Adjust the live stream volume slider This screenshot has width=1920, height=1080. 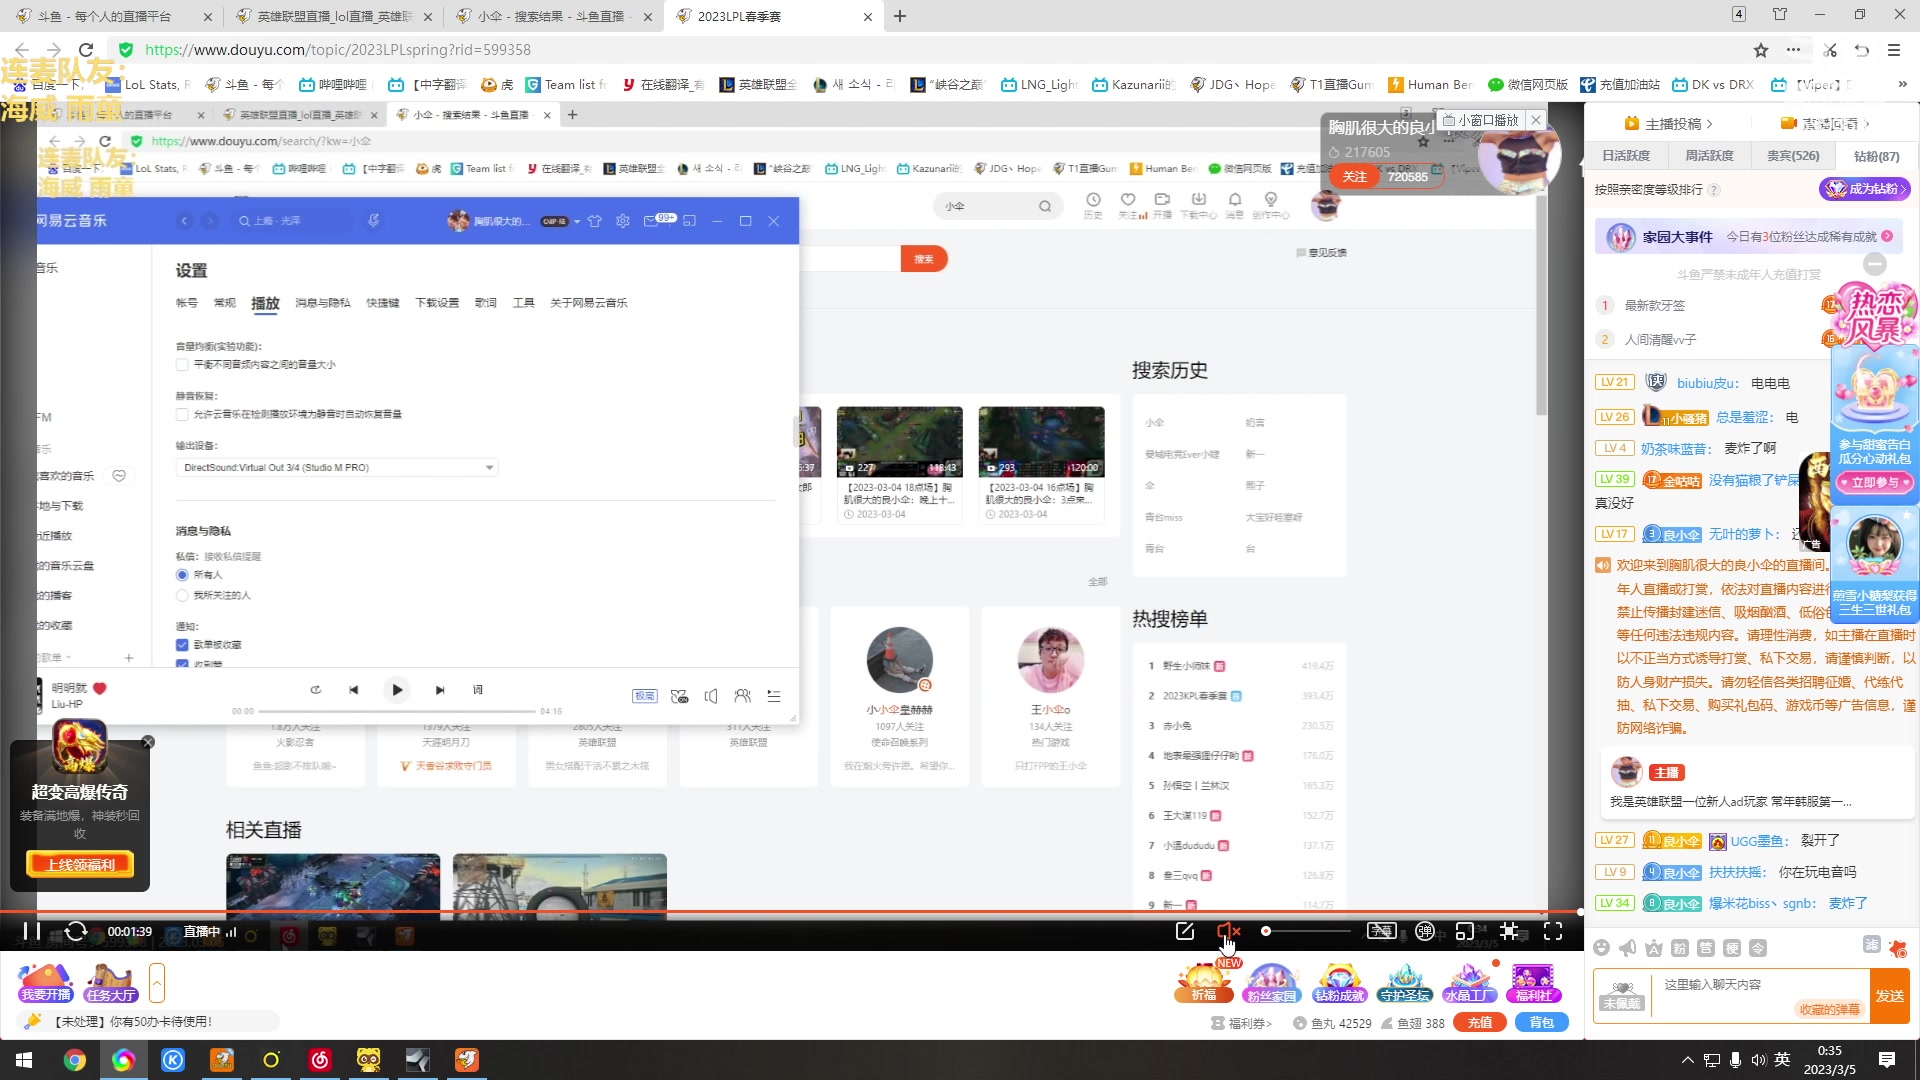coord(1306,931)
